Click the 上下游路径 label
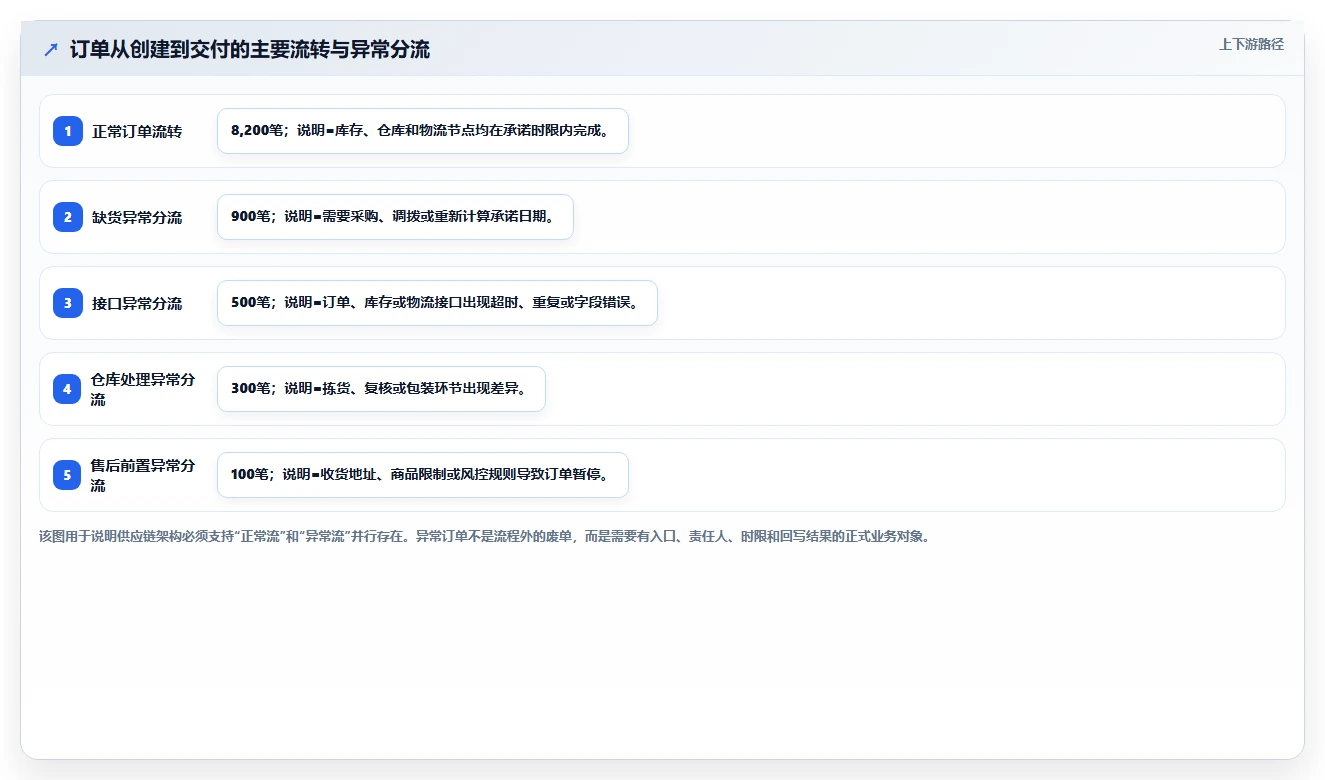The width and height of the screenshot is (1325, 780). point(1251,45)
